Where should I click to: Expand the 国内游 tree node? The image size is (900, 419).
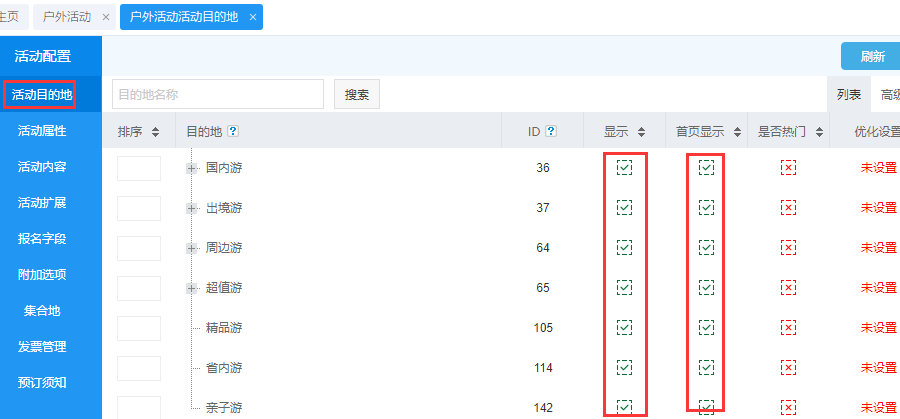click(191, 168)
